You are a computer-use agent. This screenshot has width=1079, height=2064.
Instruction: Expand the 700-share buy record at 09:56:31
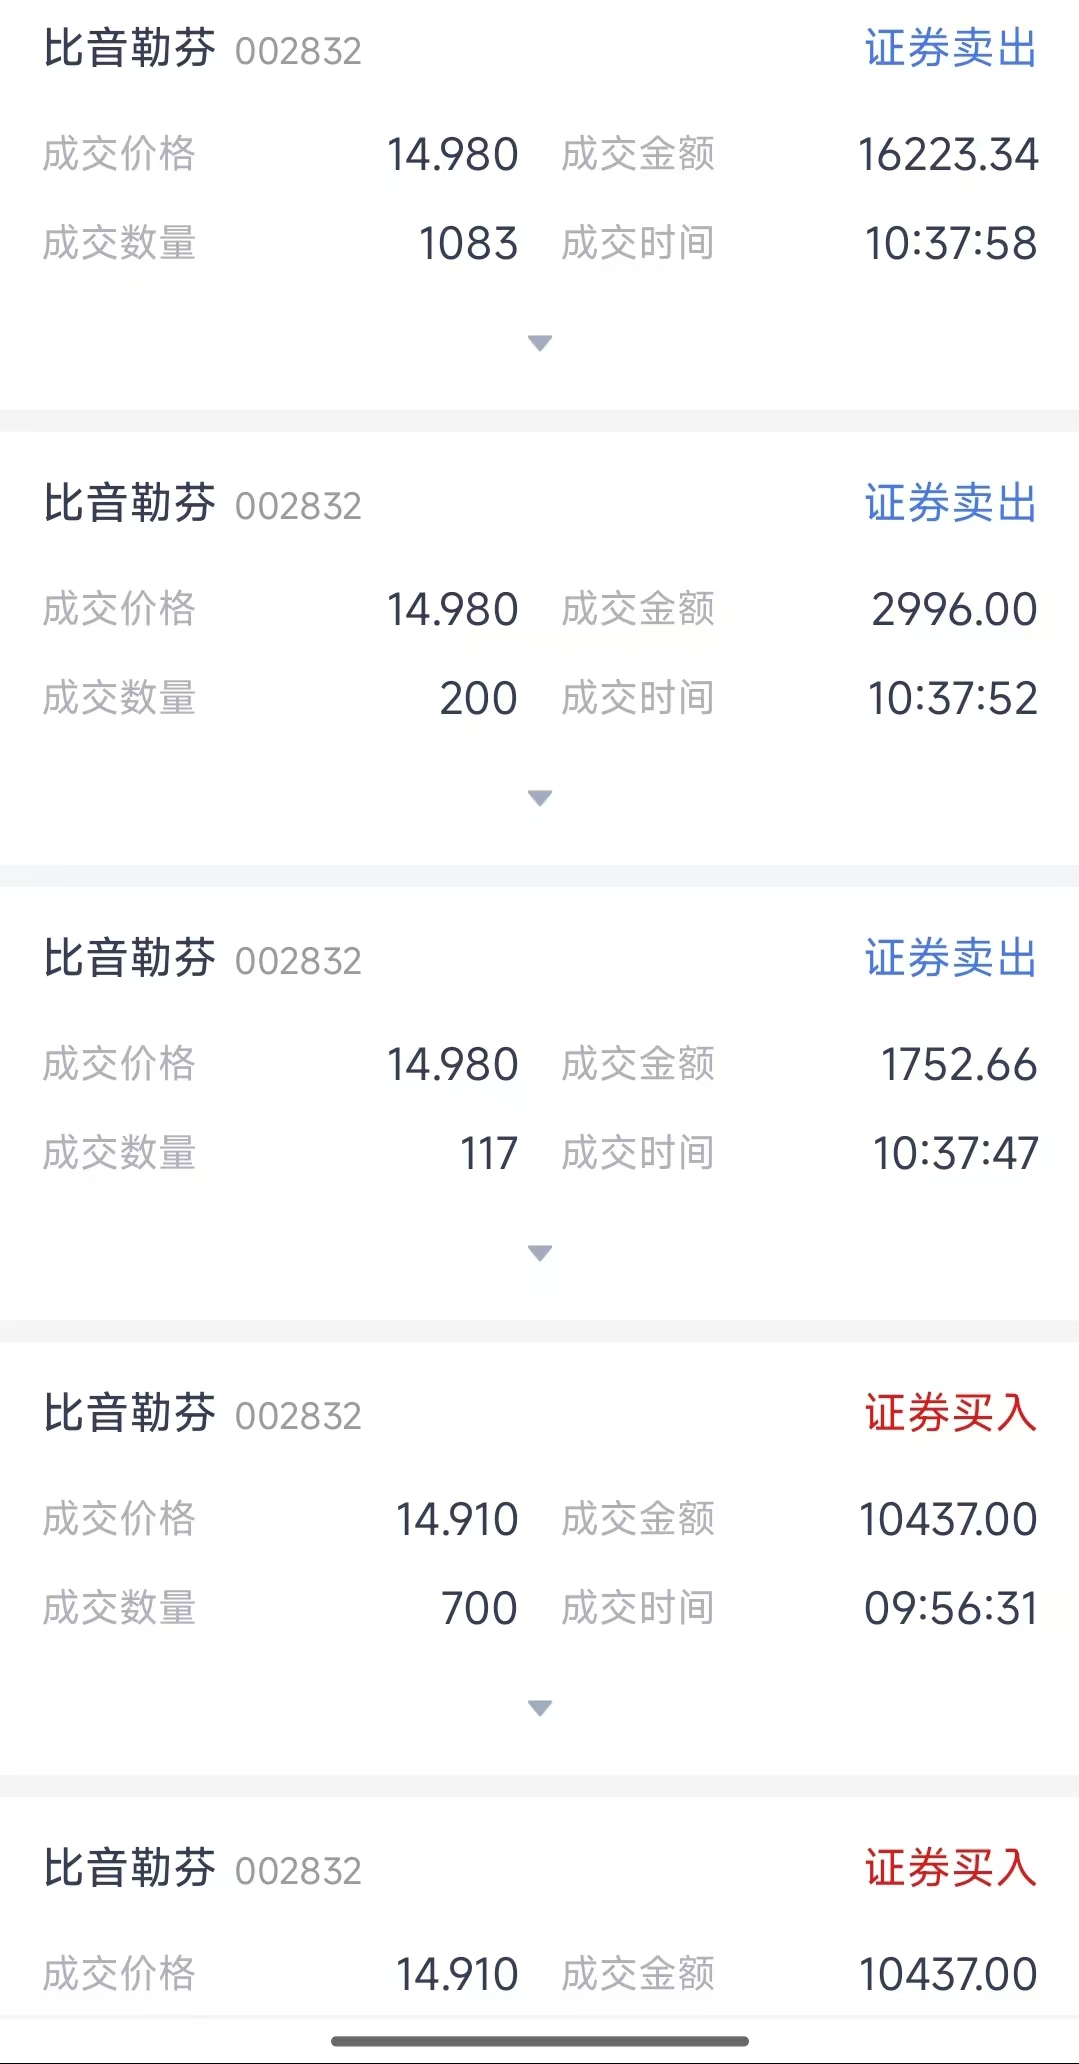tap(540, 1708)
